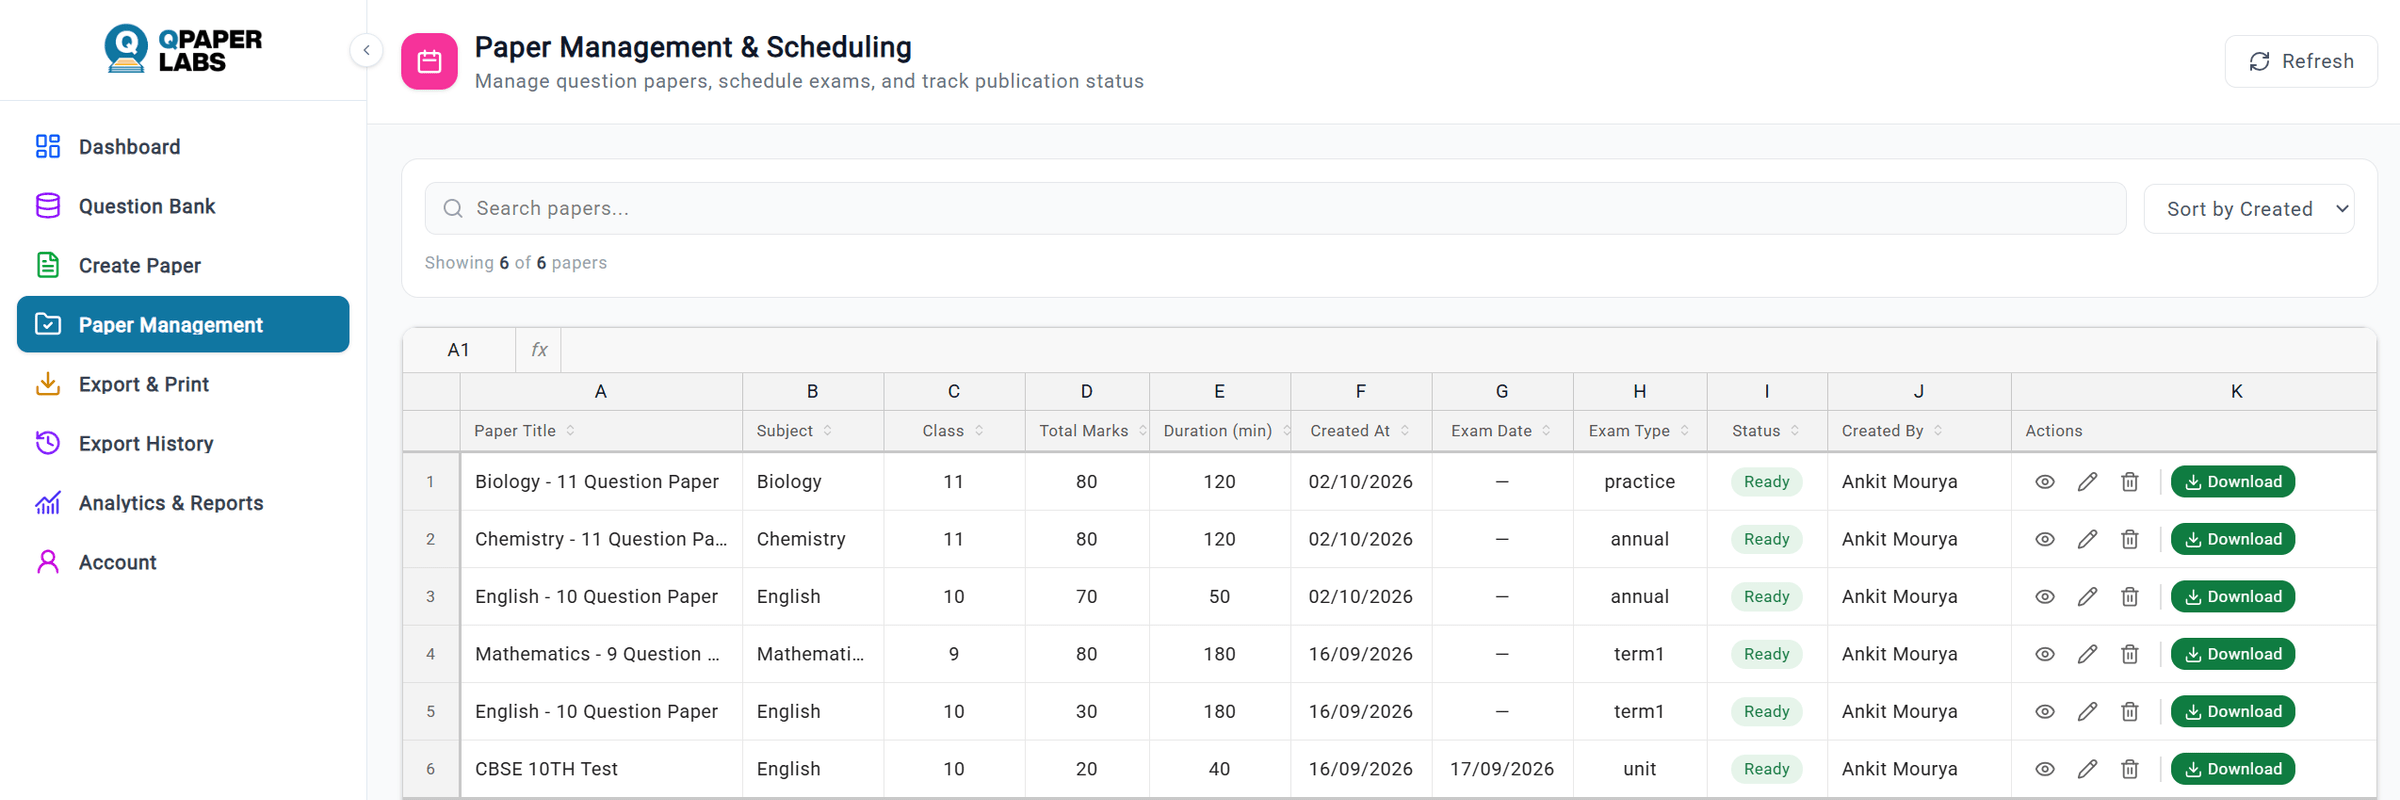The height and width of the screenshot is (800, 2400).
Task: Edit the Biology - 11 Question Paper
Action: pos(2087,482)
